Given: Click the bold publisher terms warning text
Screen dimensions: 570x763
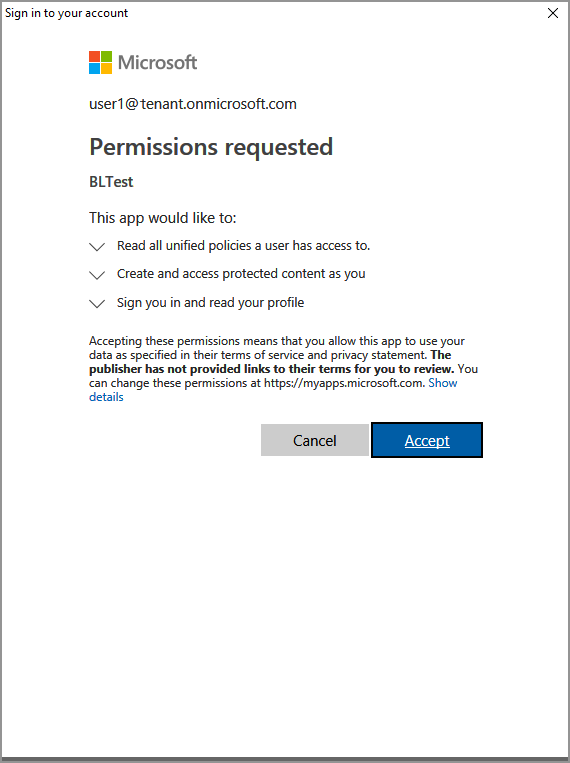Looking at the screenshot, I should click(x=272, y=362).
